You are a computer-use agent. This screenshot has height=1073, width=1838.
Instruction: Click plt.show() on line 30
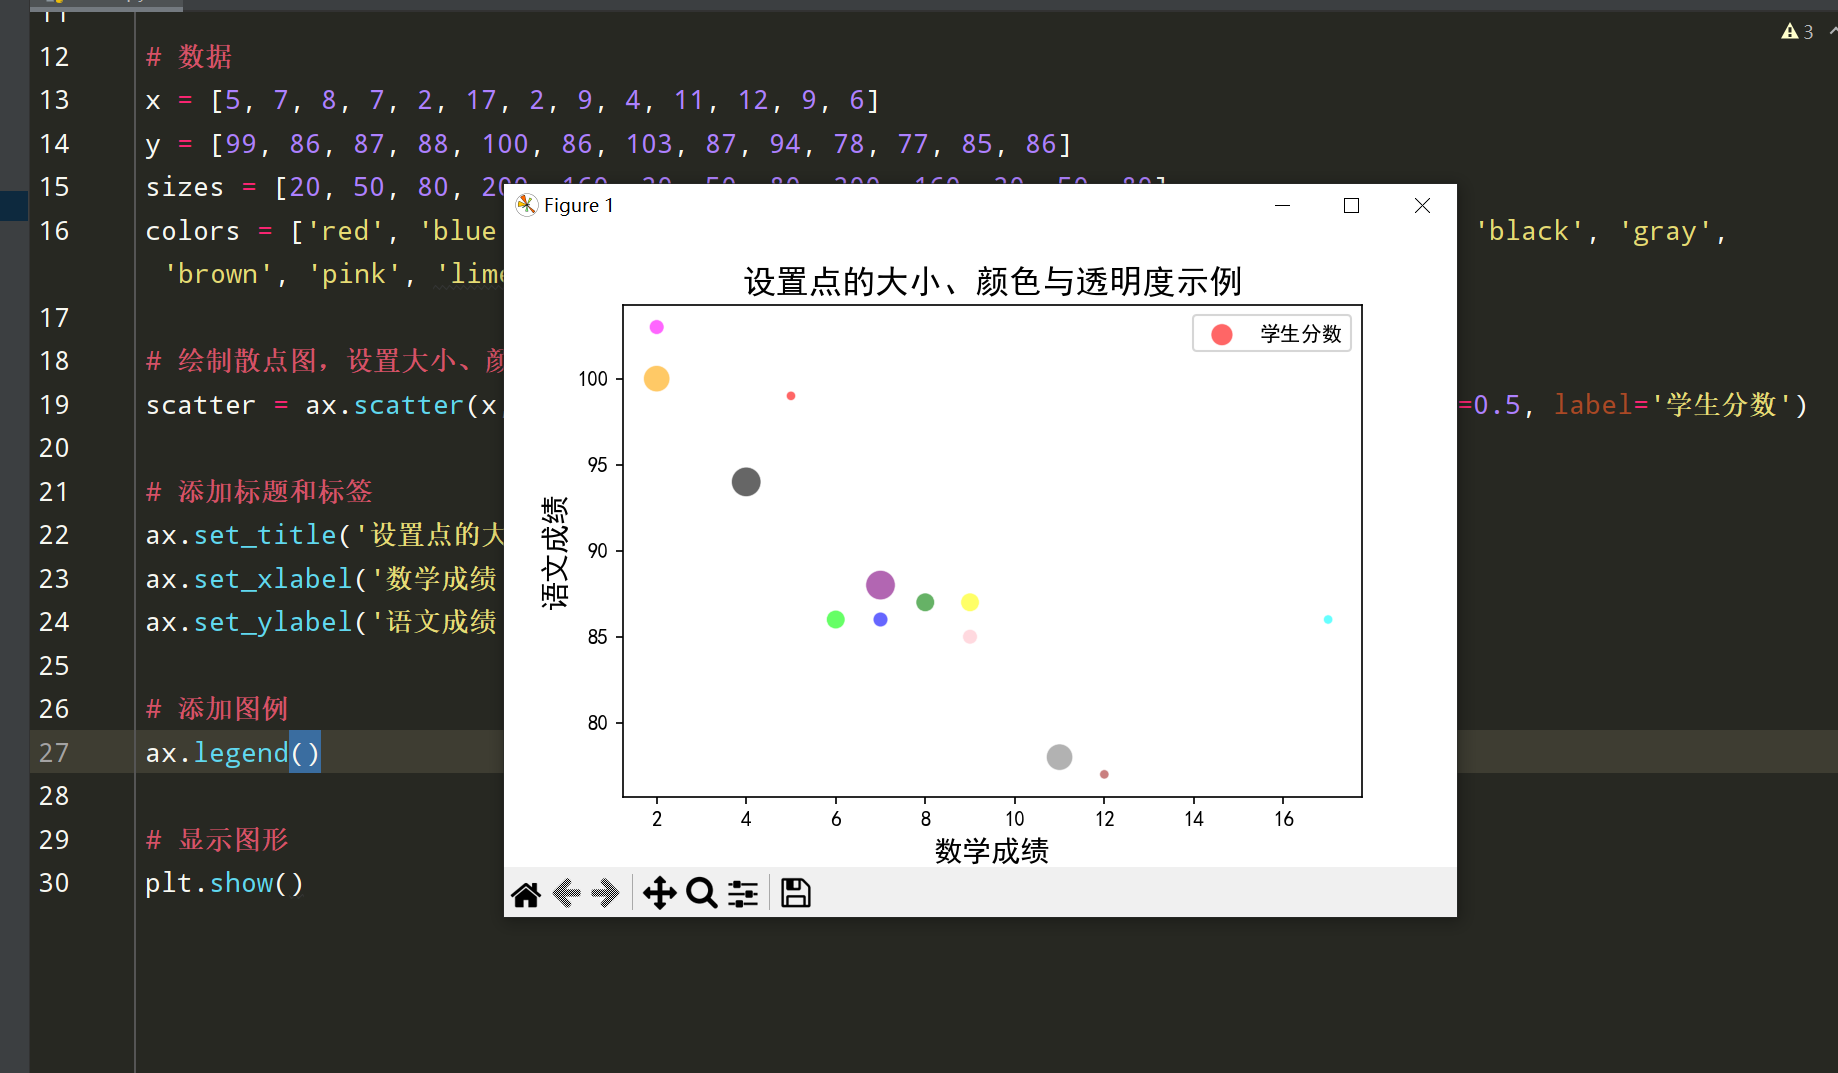point(224,883)
